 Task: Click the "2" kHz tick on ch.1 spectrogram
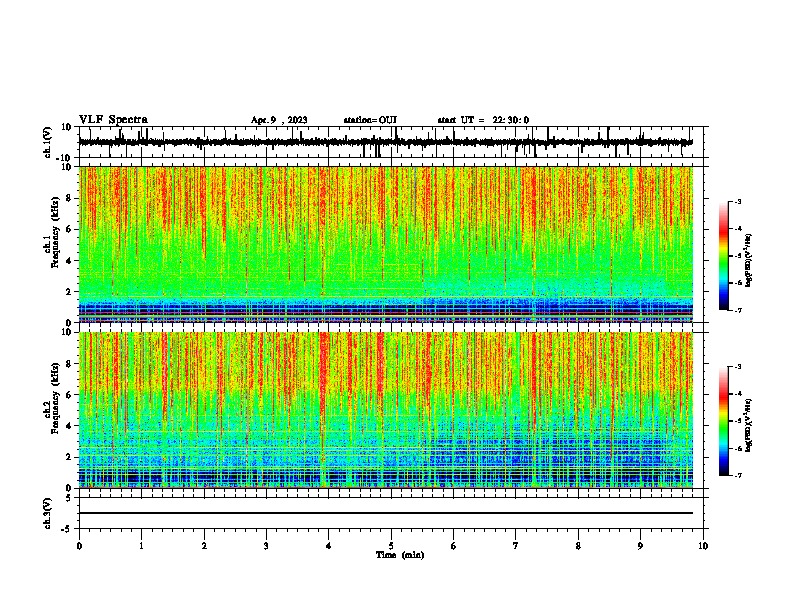click(69, 292)
